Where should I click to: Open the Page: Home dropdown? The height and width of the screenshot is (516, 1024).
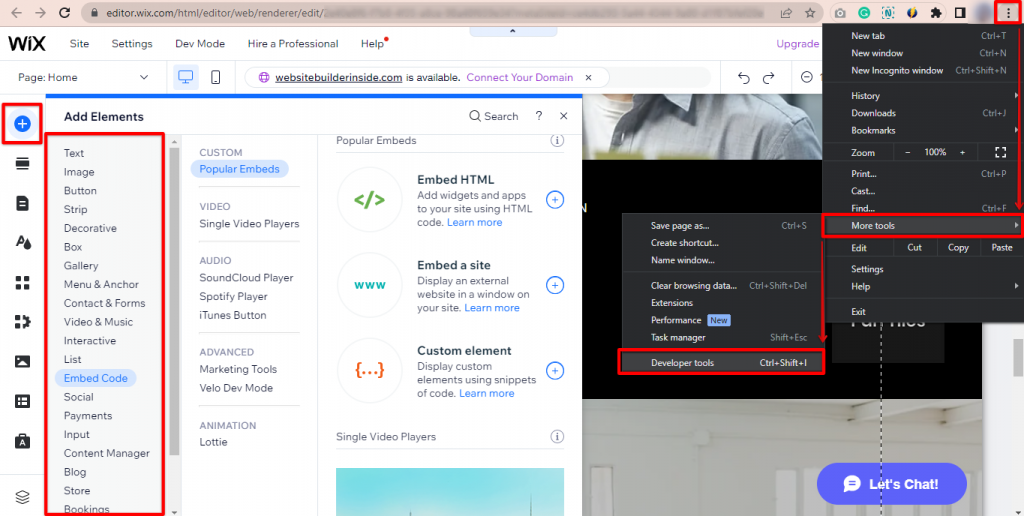84,77
